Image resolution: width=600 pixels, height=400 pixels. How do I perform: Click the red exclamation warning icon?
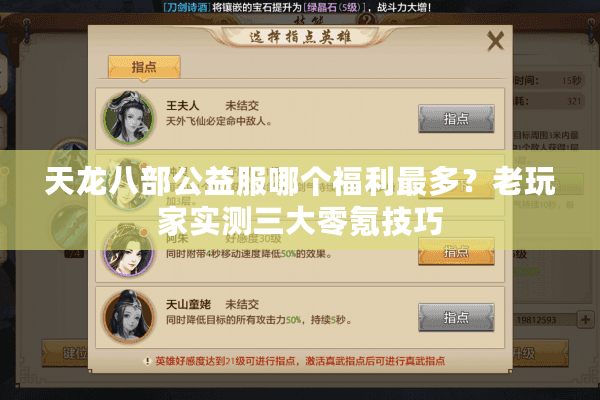click(x=147, y=361)
